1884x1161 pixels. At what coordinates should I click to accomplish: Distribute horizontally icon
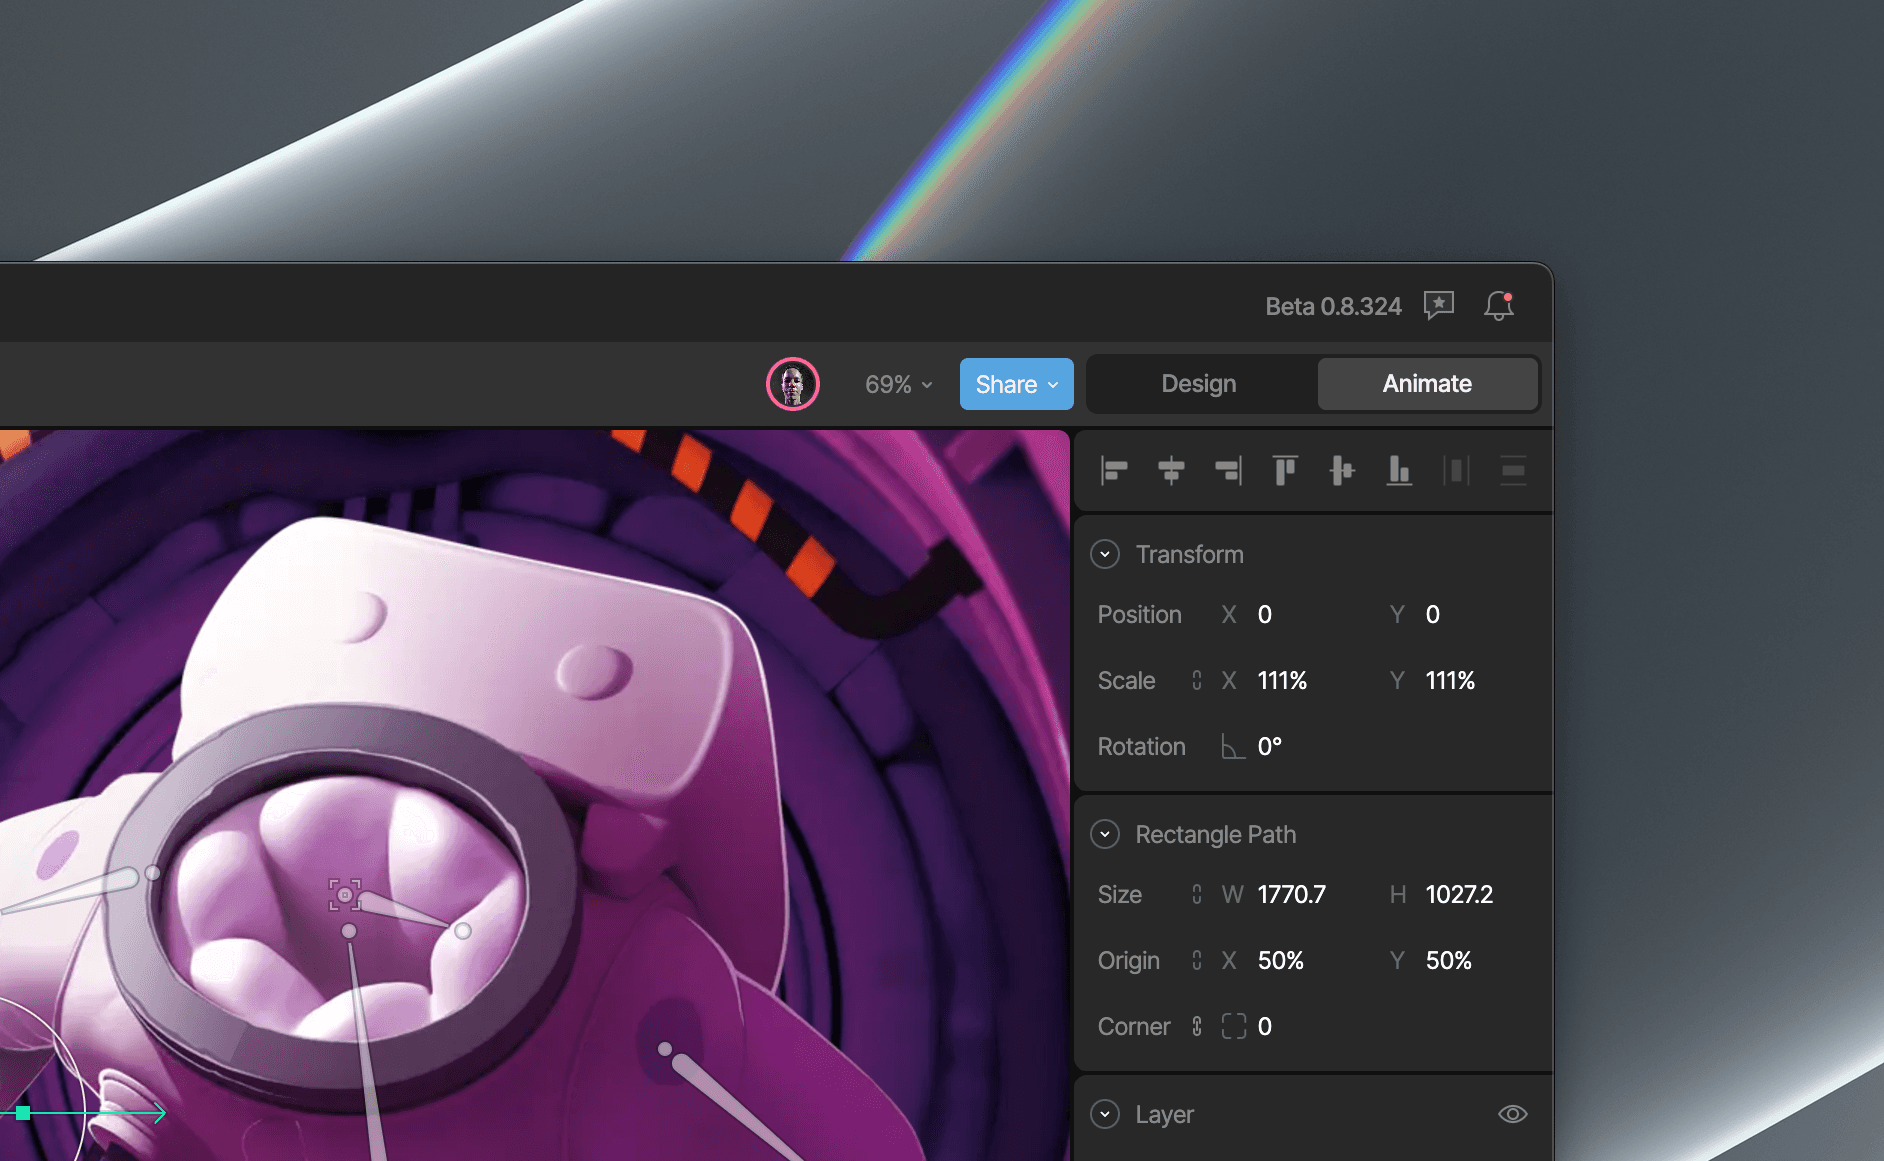[x=1456, y=470]
